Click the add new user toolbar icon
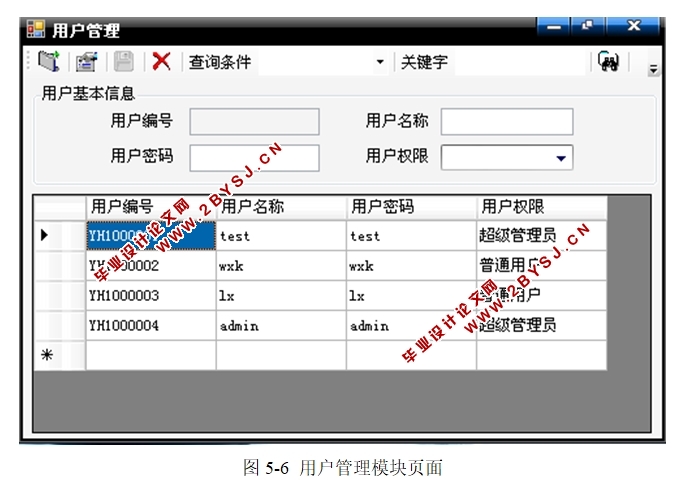This screenshot has height=504, width=696. [x=49, y=62]
